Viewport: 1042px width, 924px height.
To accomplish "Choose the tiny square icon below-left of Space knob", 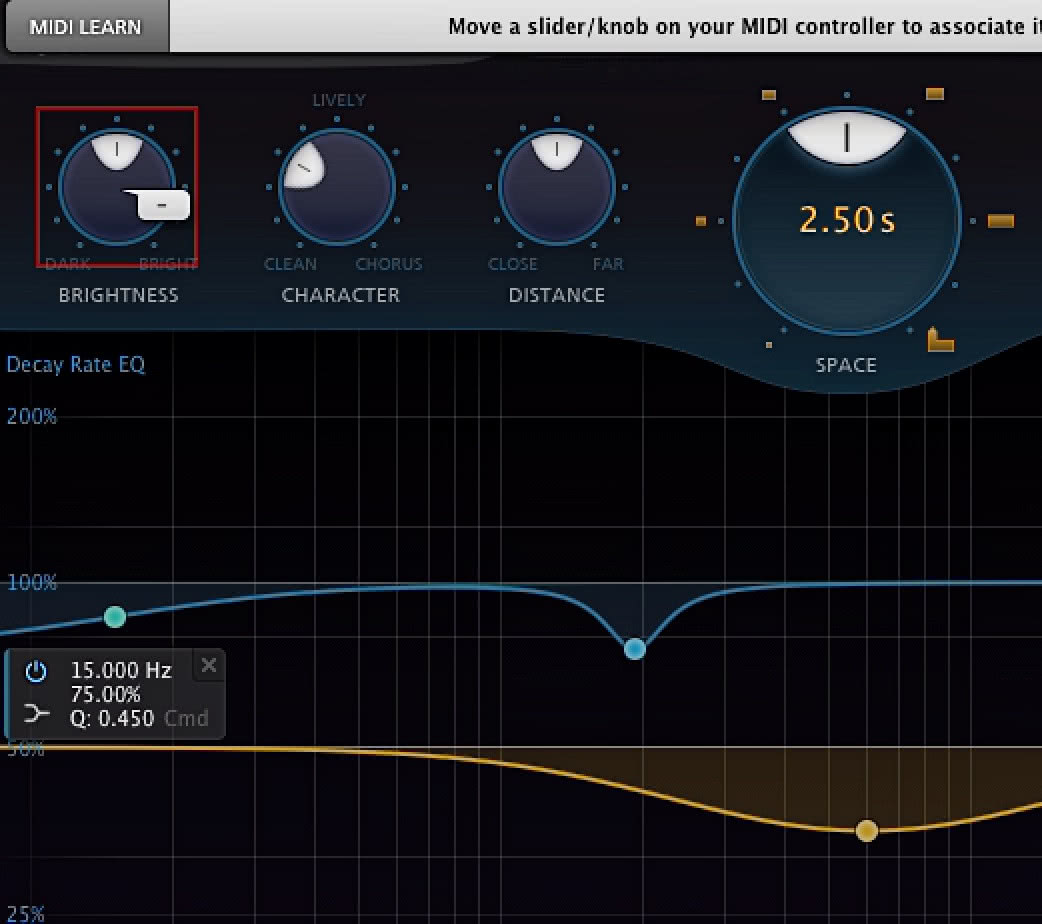I will point(769,344).
